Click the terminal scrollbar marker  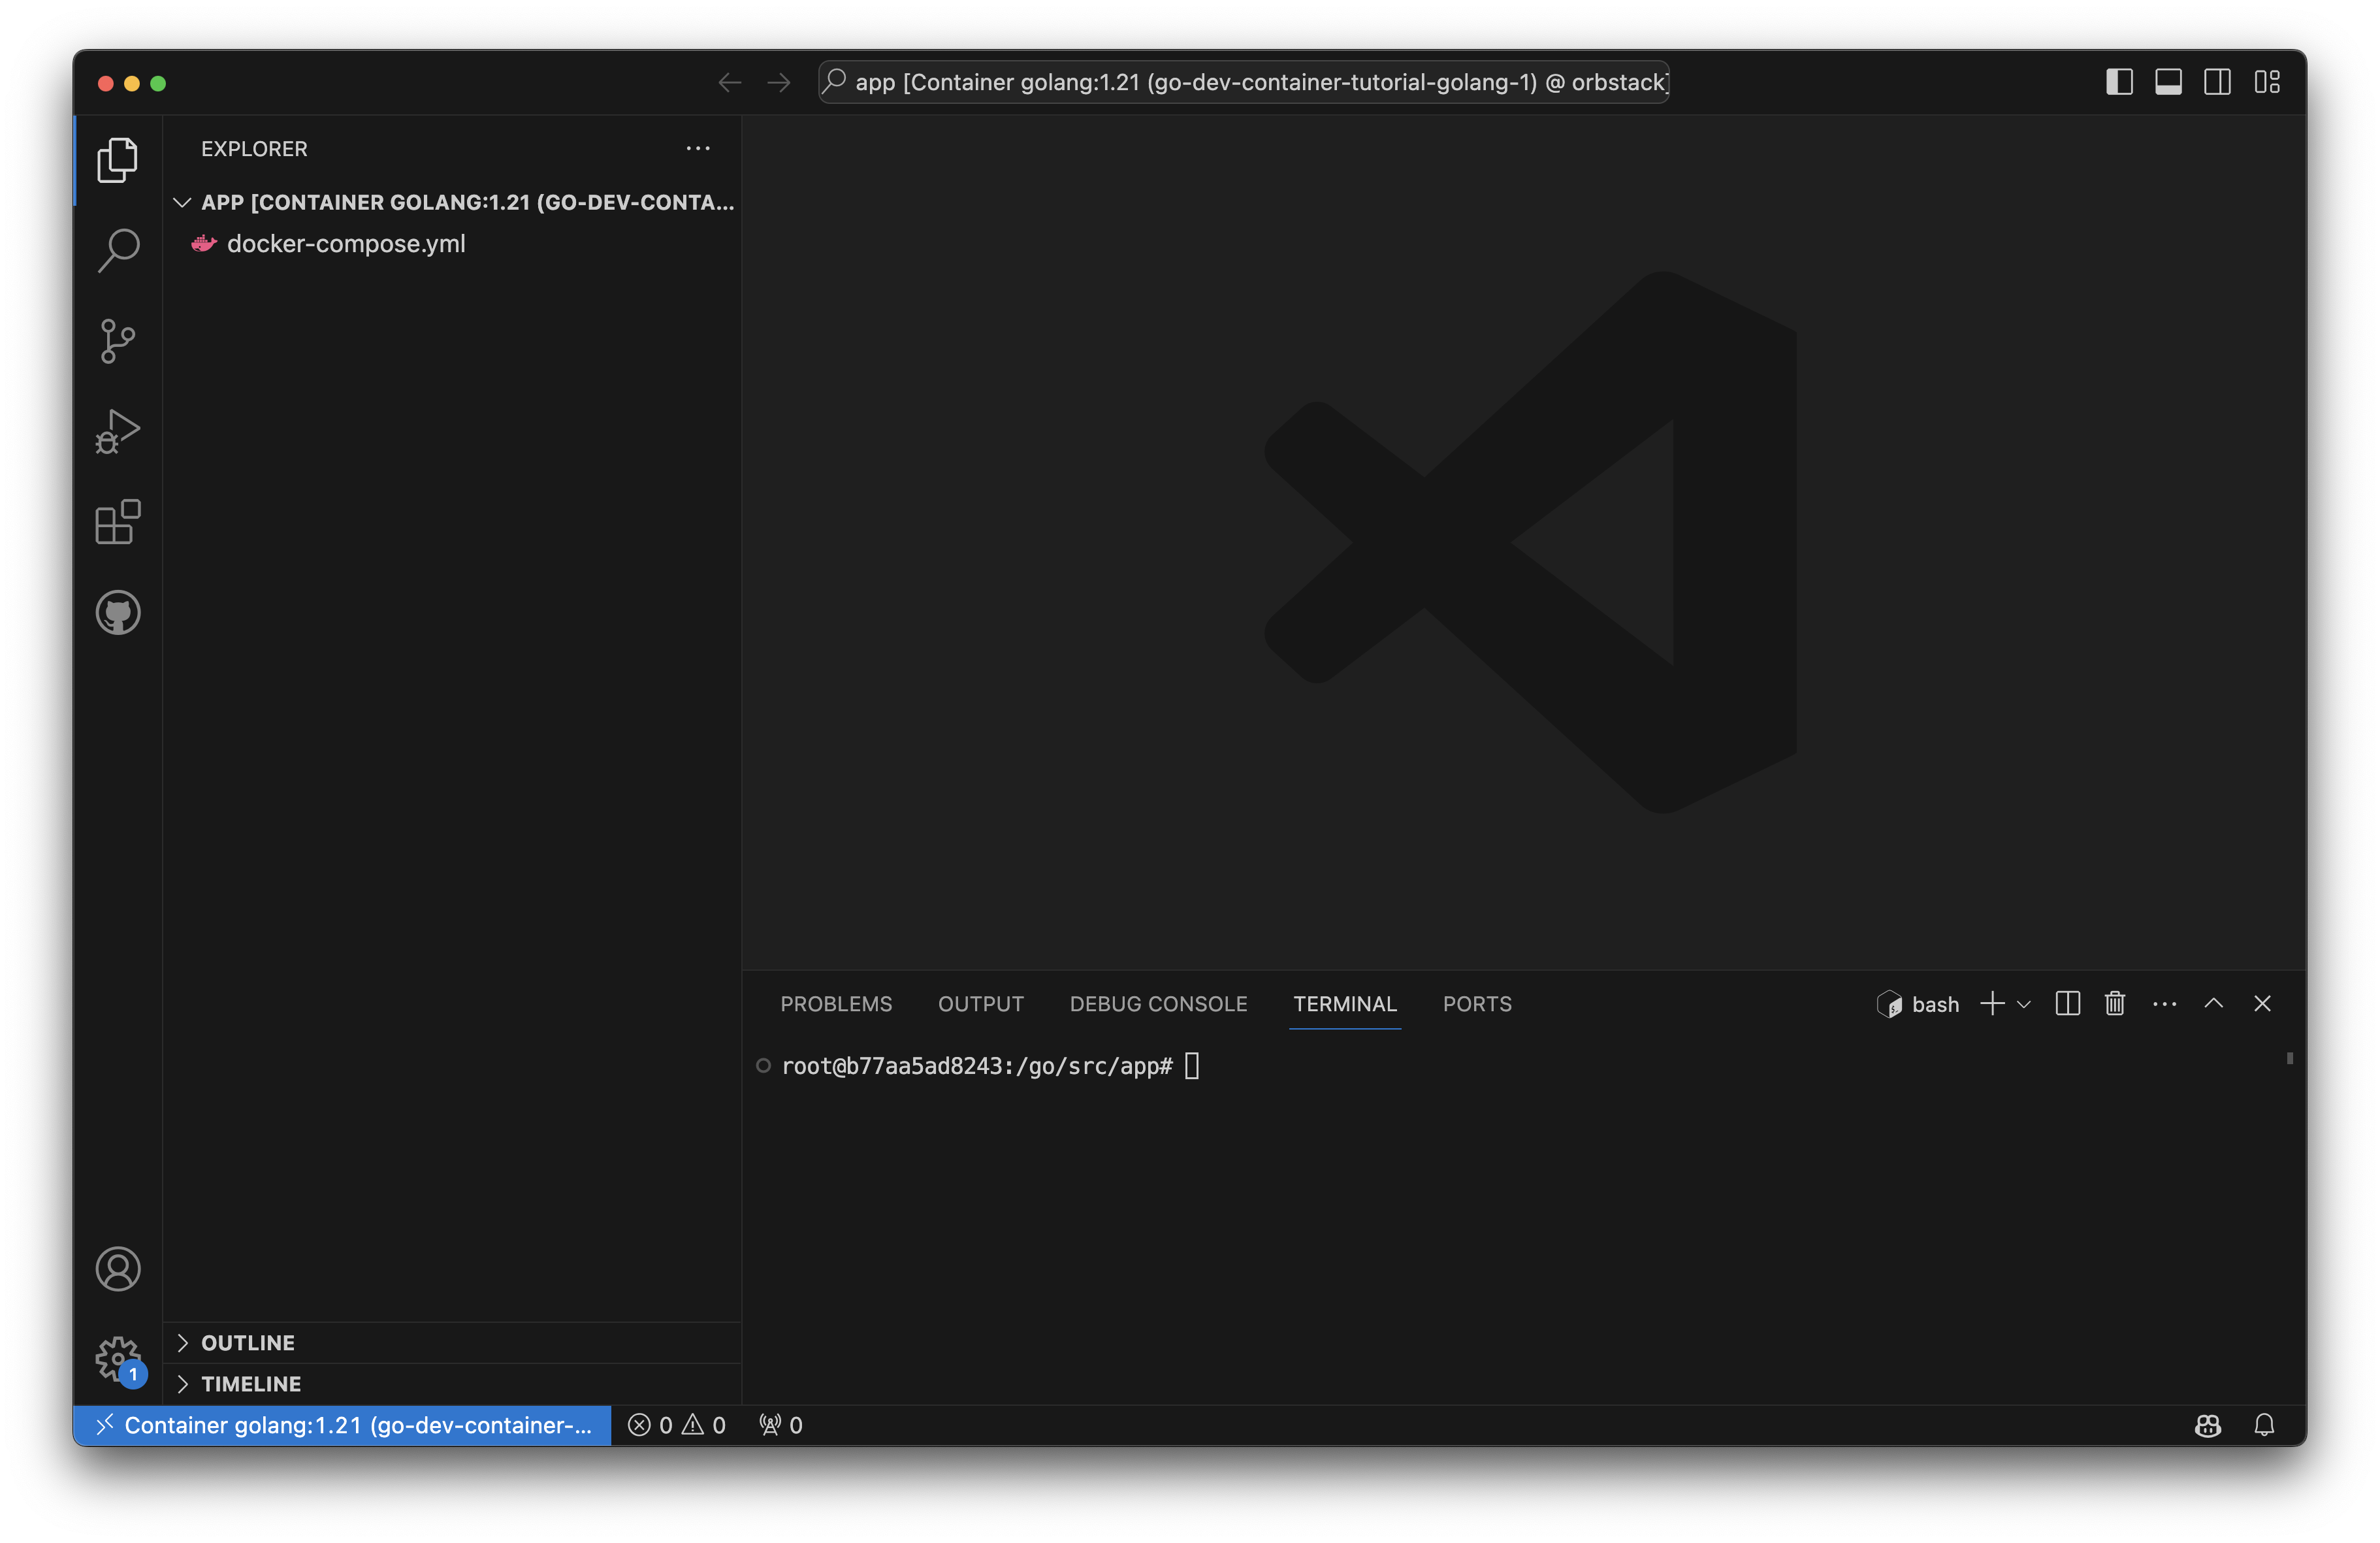pos(2289,1057)
